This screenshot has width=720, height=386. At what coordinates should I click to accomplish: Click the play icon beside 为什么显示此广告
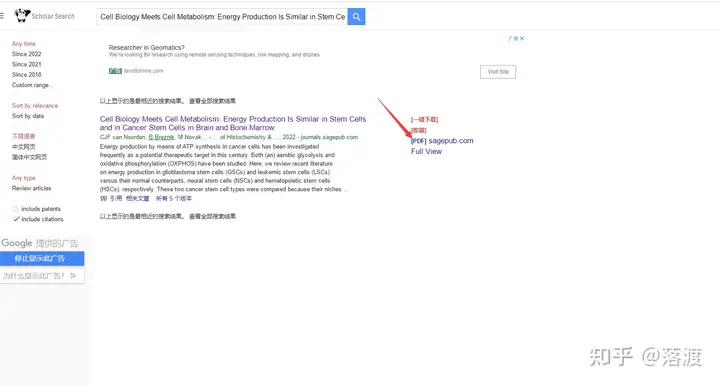[x=73, y=276]
